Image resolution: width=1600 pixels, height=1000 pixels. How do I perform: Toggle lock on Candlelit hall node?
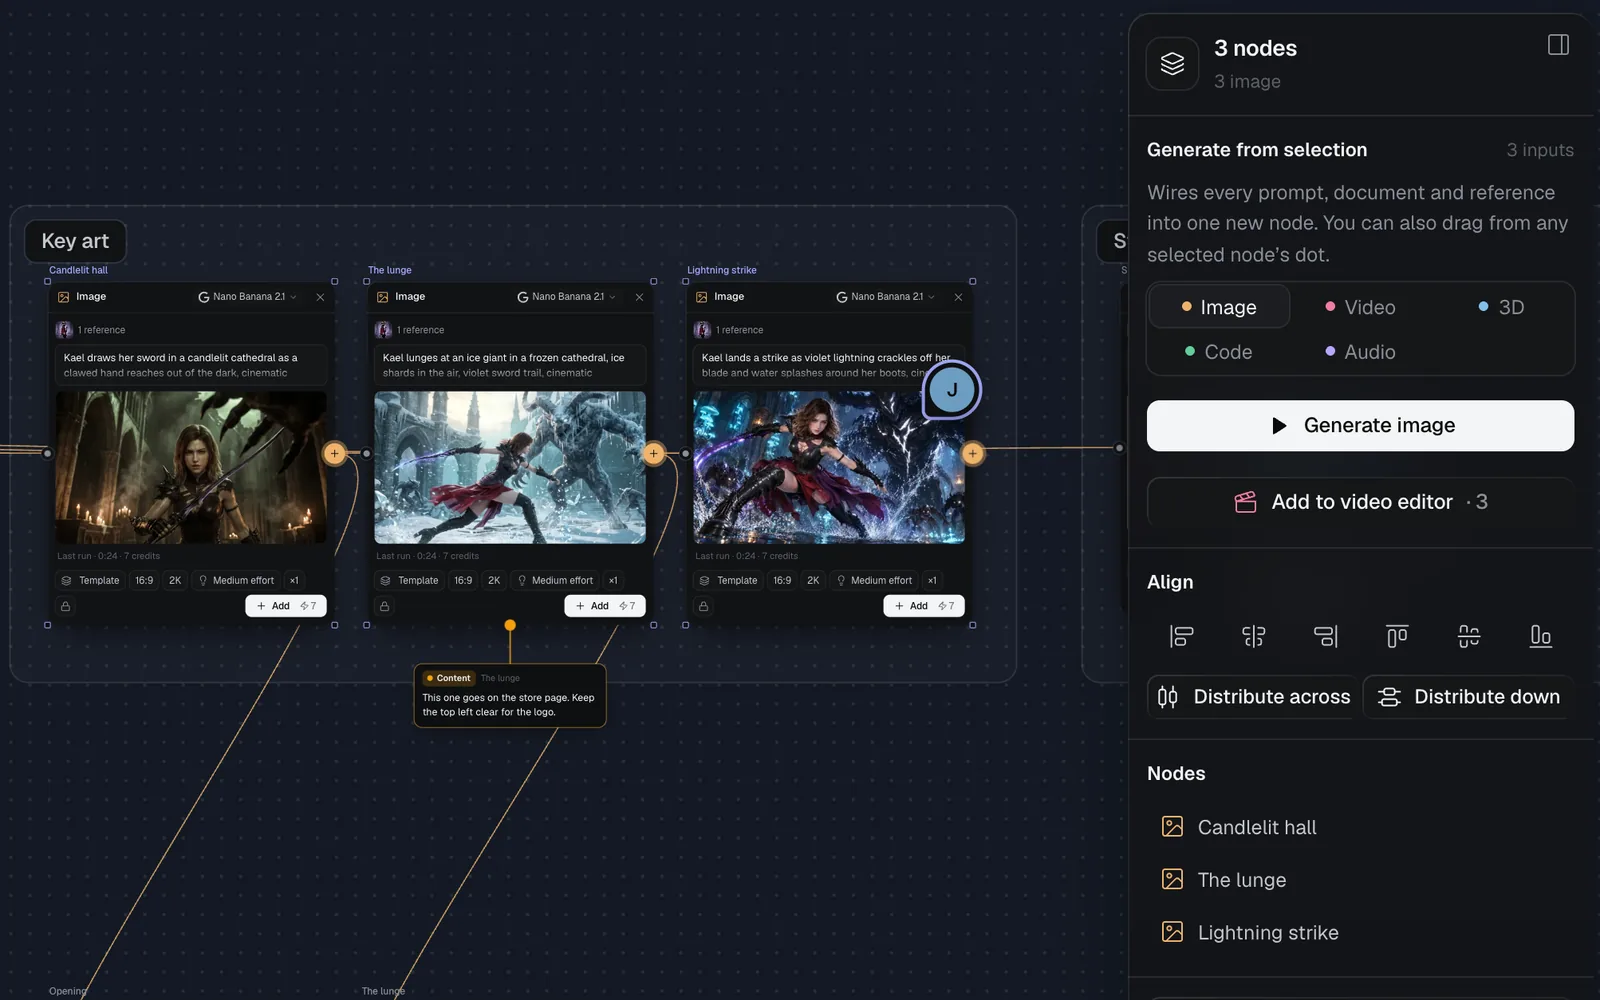coord(66,606)
